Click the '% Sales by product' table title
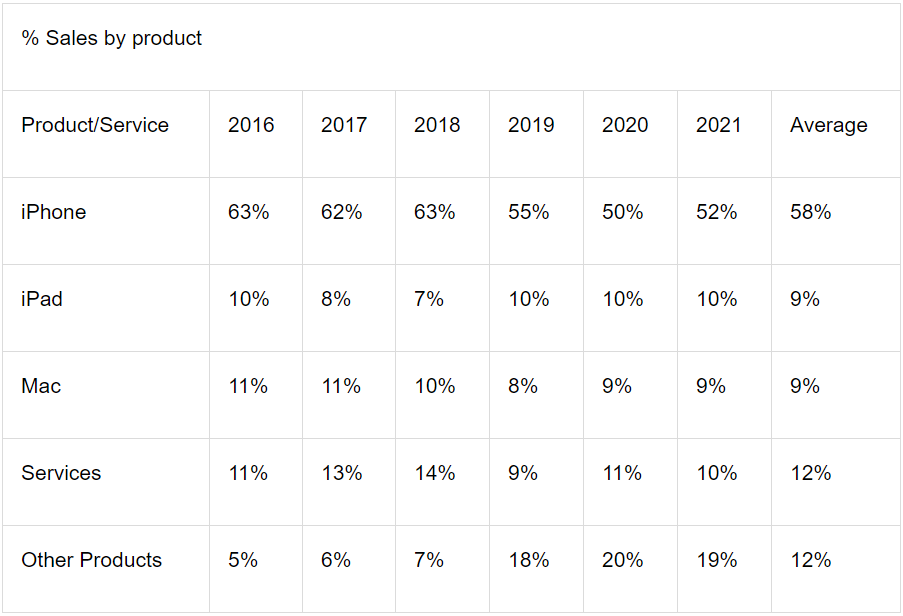 (x=112, y=39)
